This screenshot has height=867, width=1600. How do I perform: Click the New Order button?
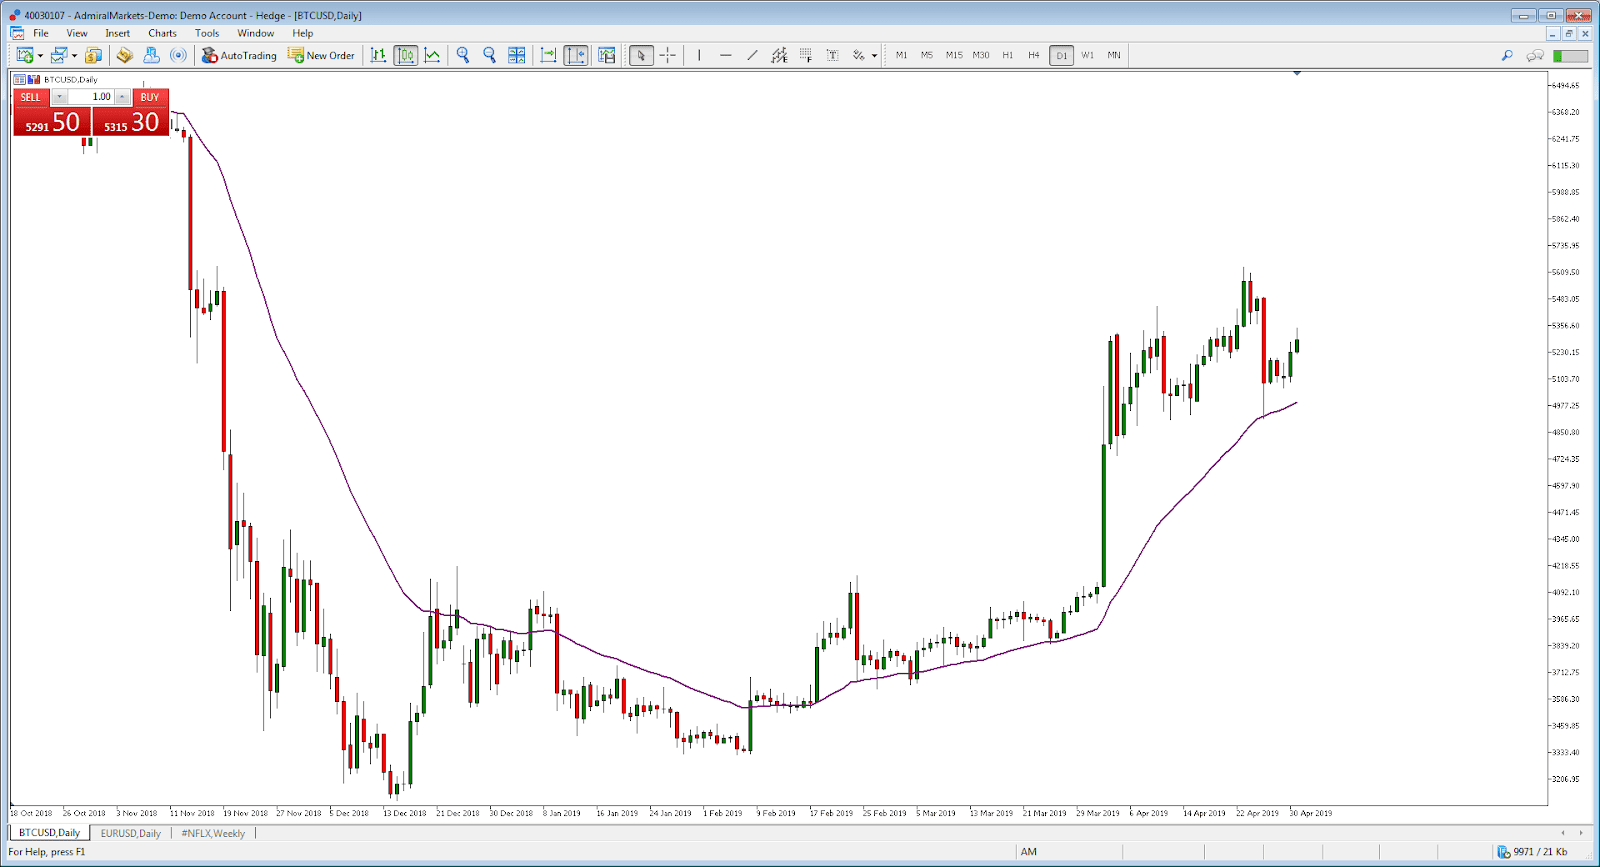pos(321,55)
